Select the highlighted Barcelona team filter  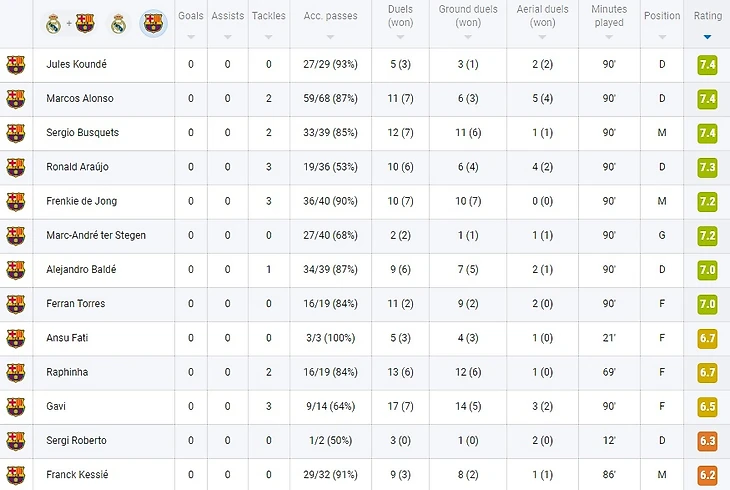[153, 23]
